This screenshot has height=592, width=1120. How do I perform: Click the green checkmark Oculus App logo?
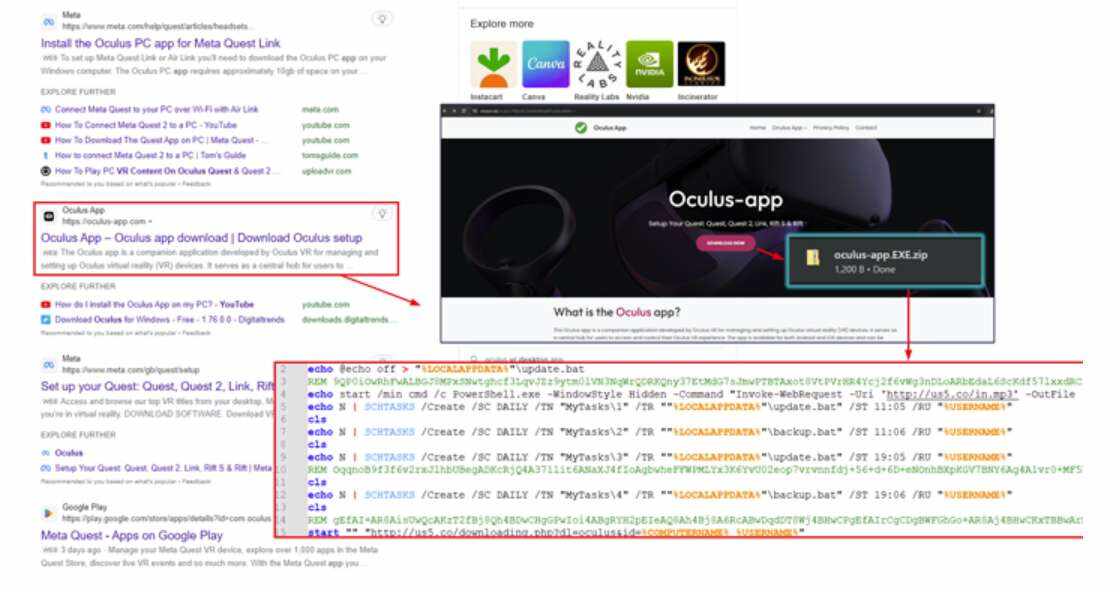click(581, 128)
